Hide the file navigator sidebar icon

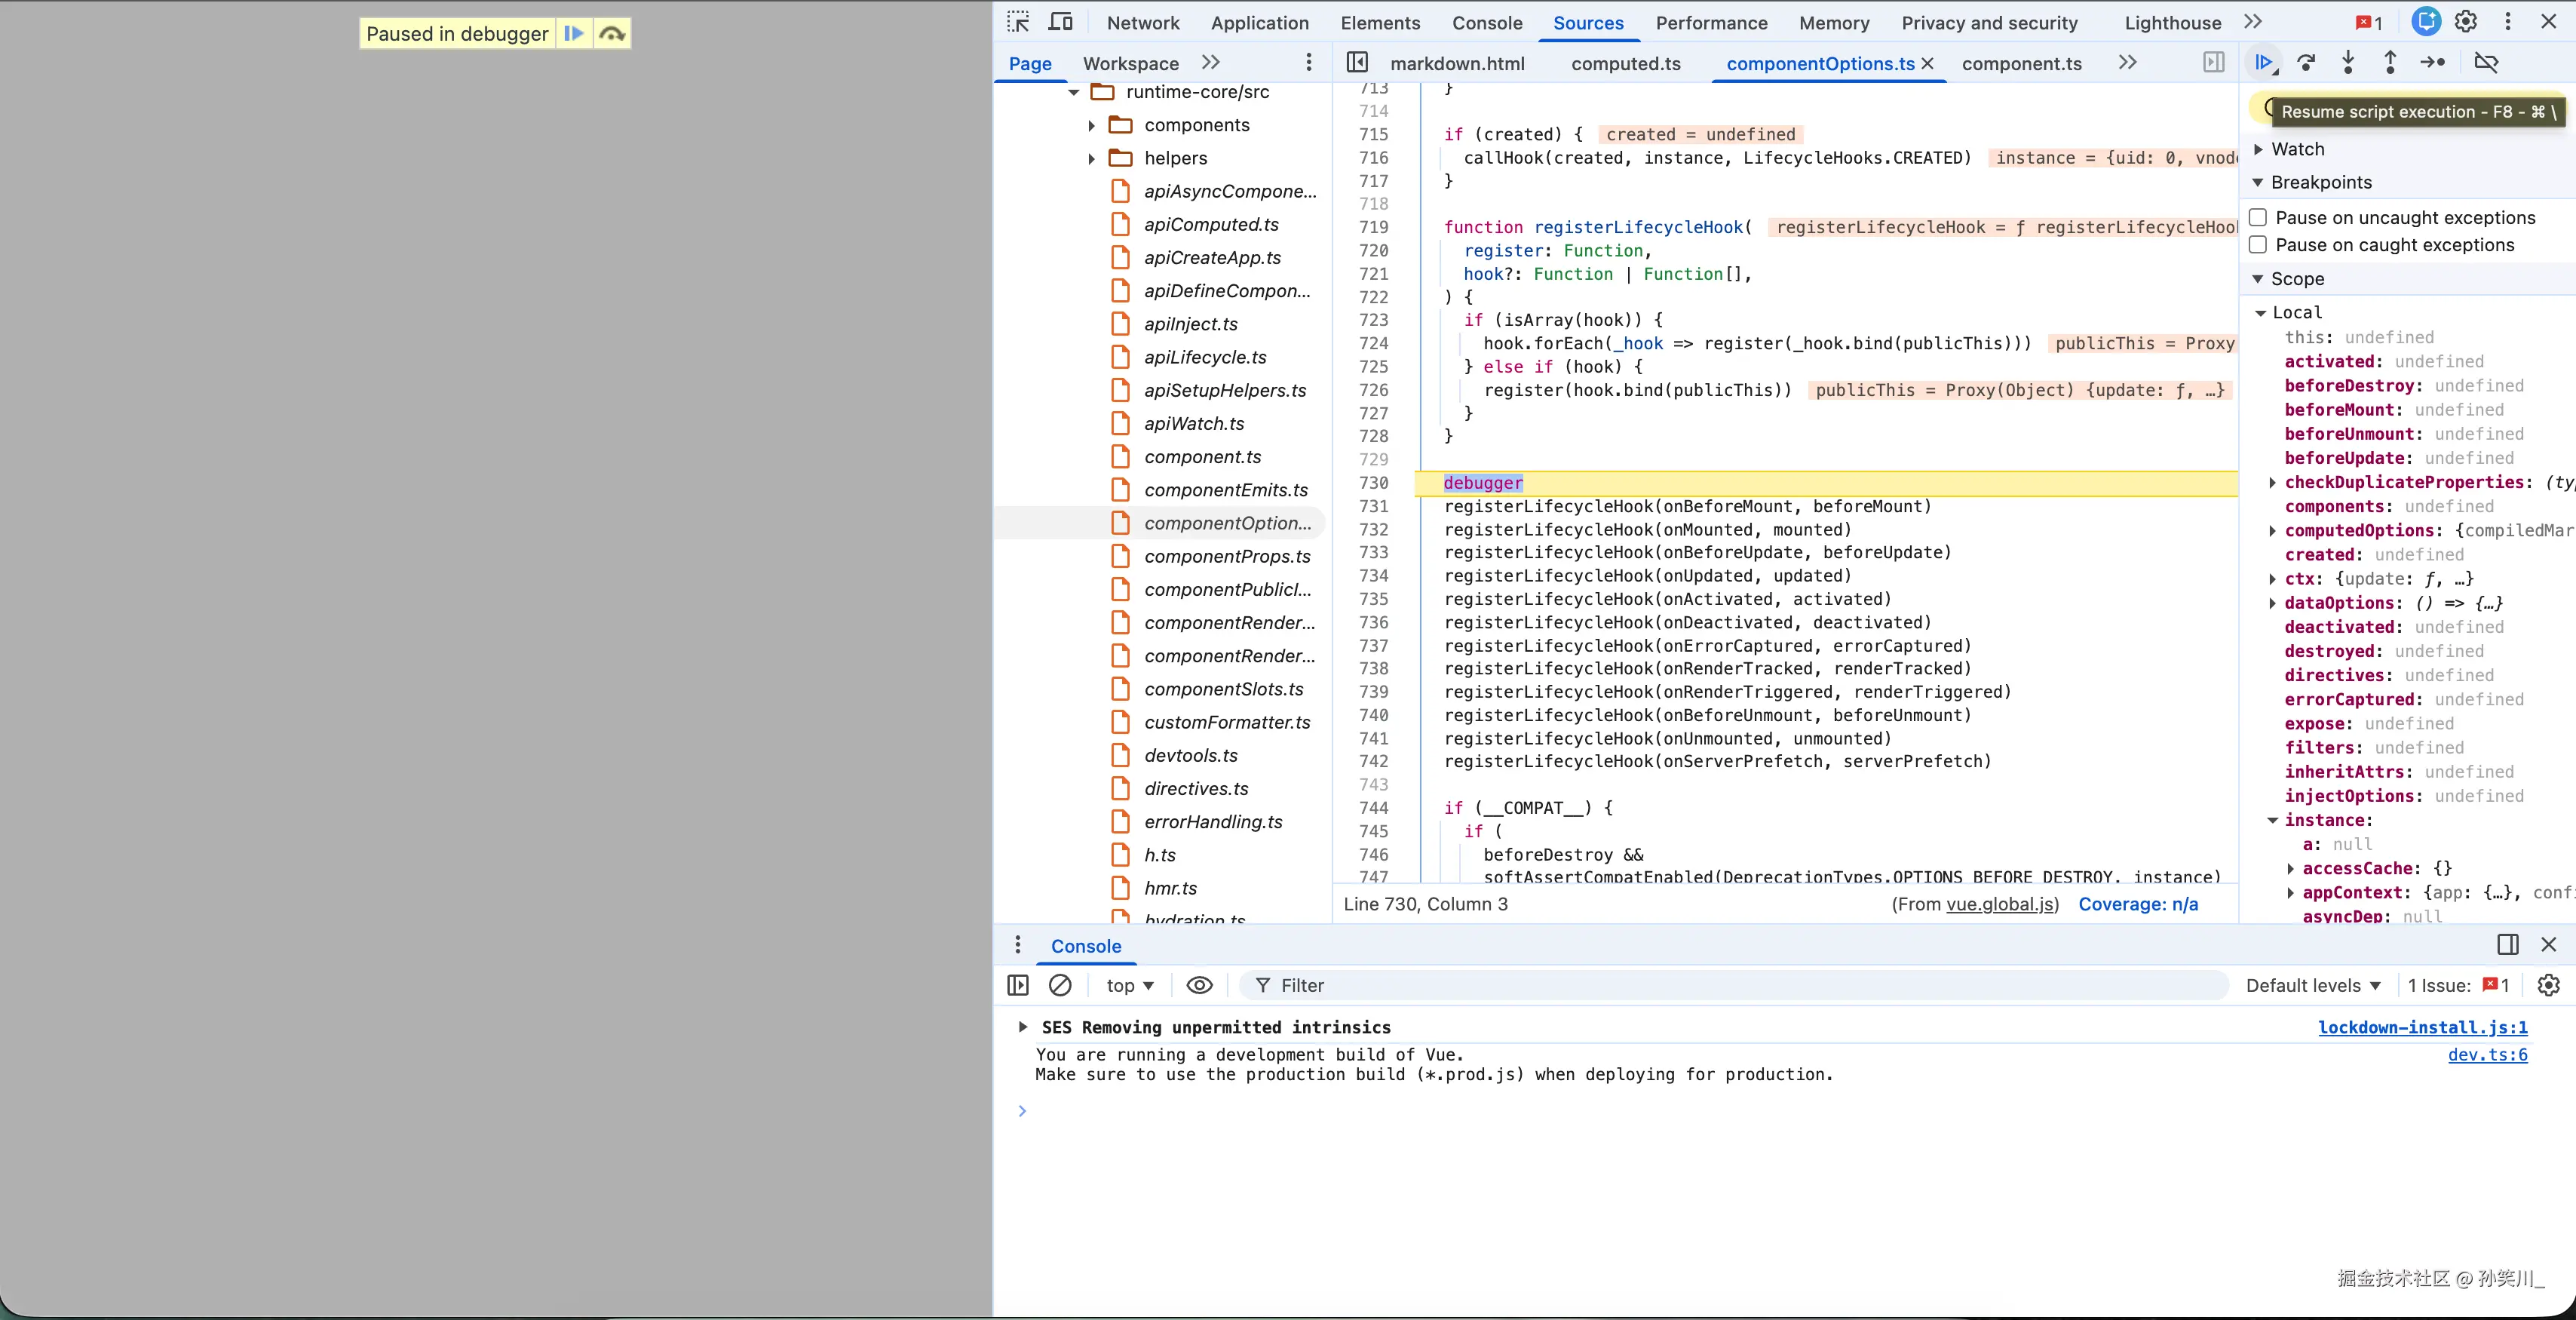click(1357, 63)
